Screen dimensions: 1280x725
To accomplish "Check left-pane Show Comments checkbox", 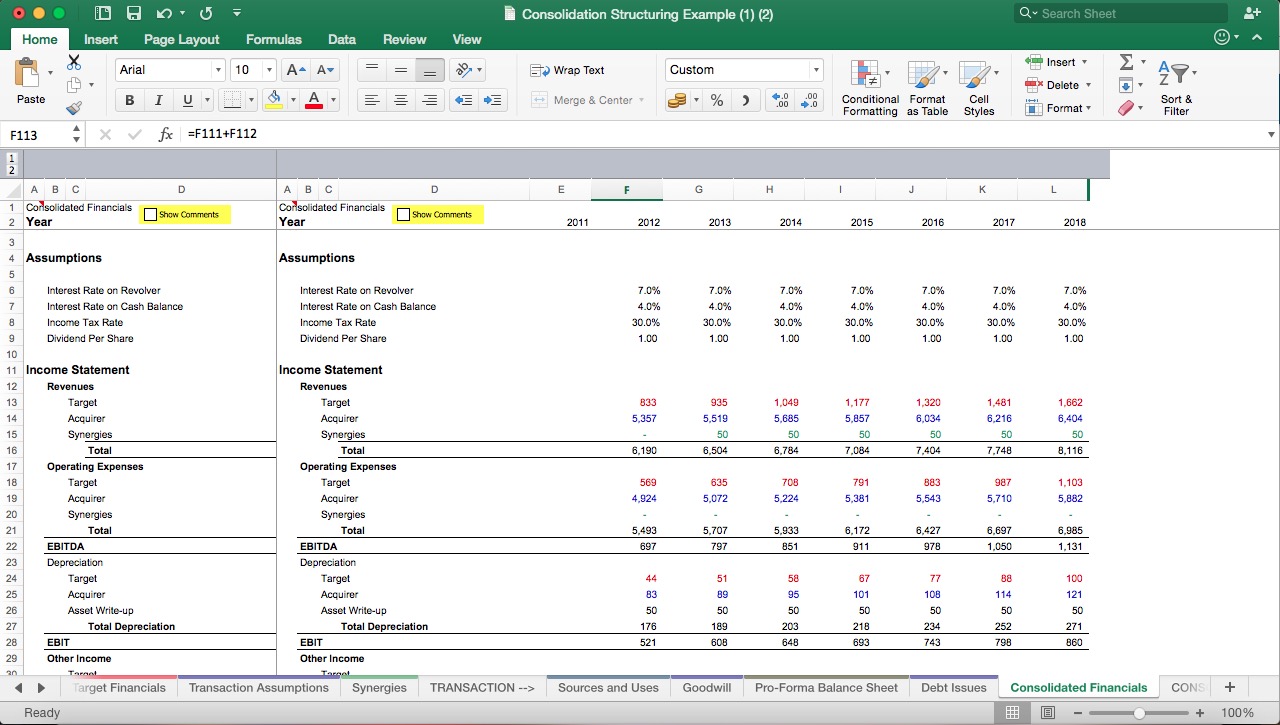I will point(150,214).
